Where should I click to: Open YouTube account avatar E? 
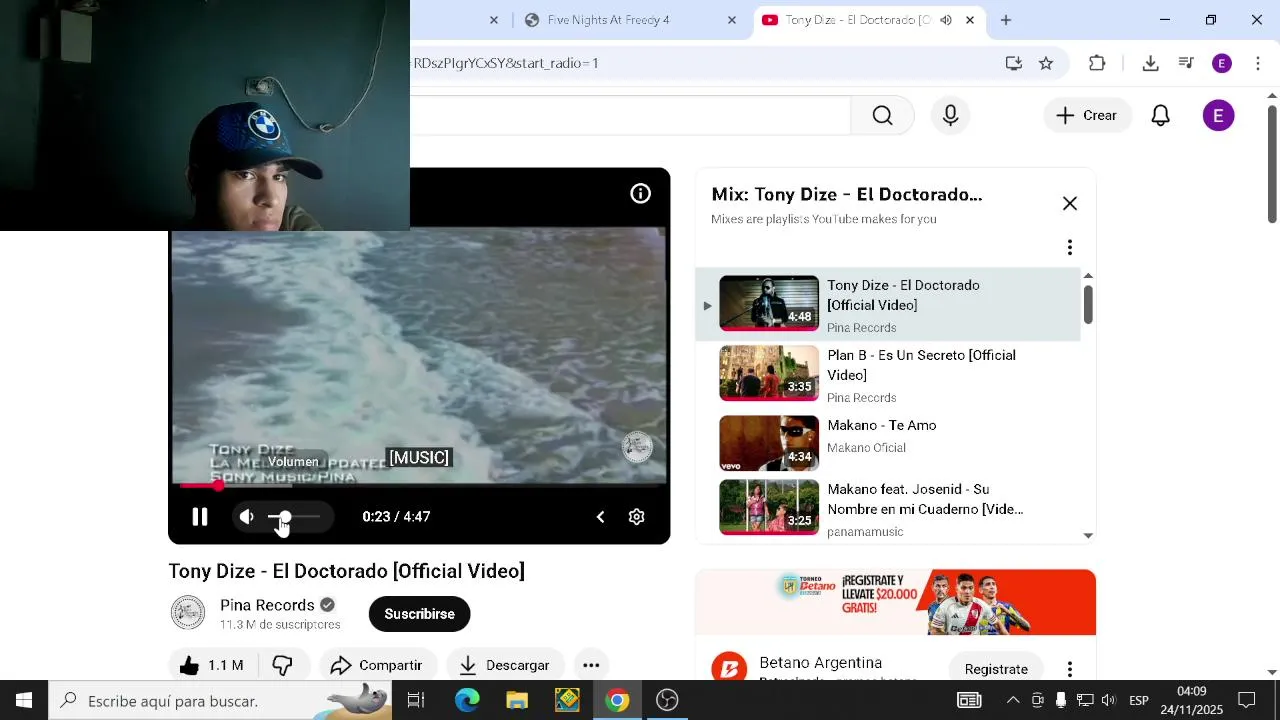pyautogui.click(x=1218, y=116)
